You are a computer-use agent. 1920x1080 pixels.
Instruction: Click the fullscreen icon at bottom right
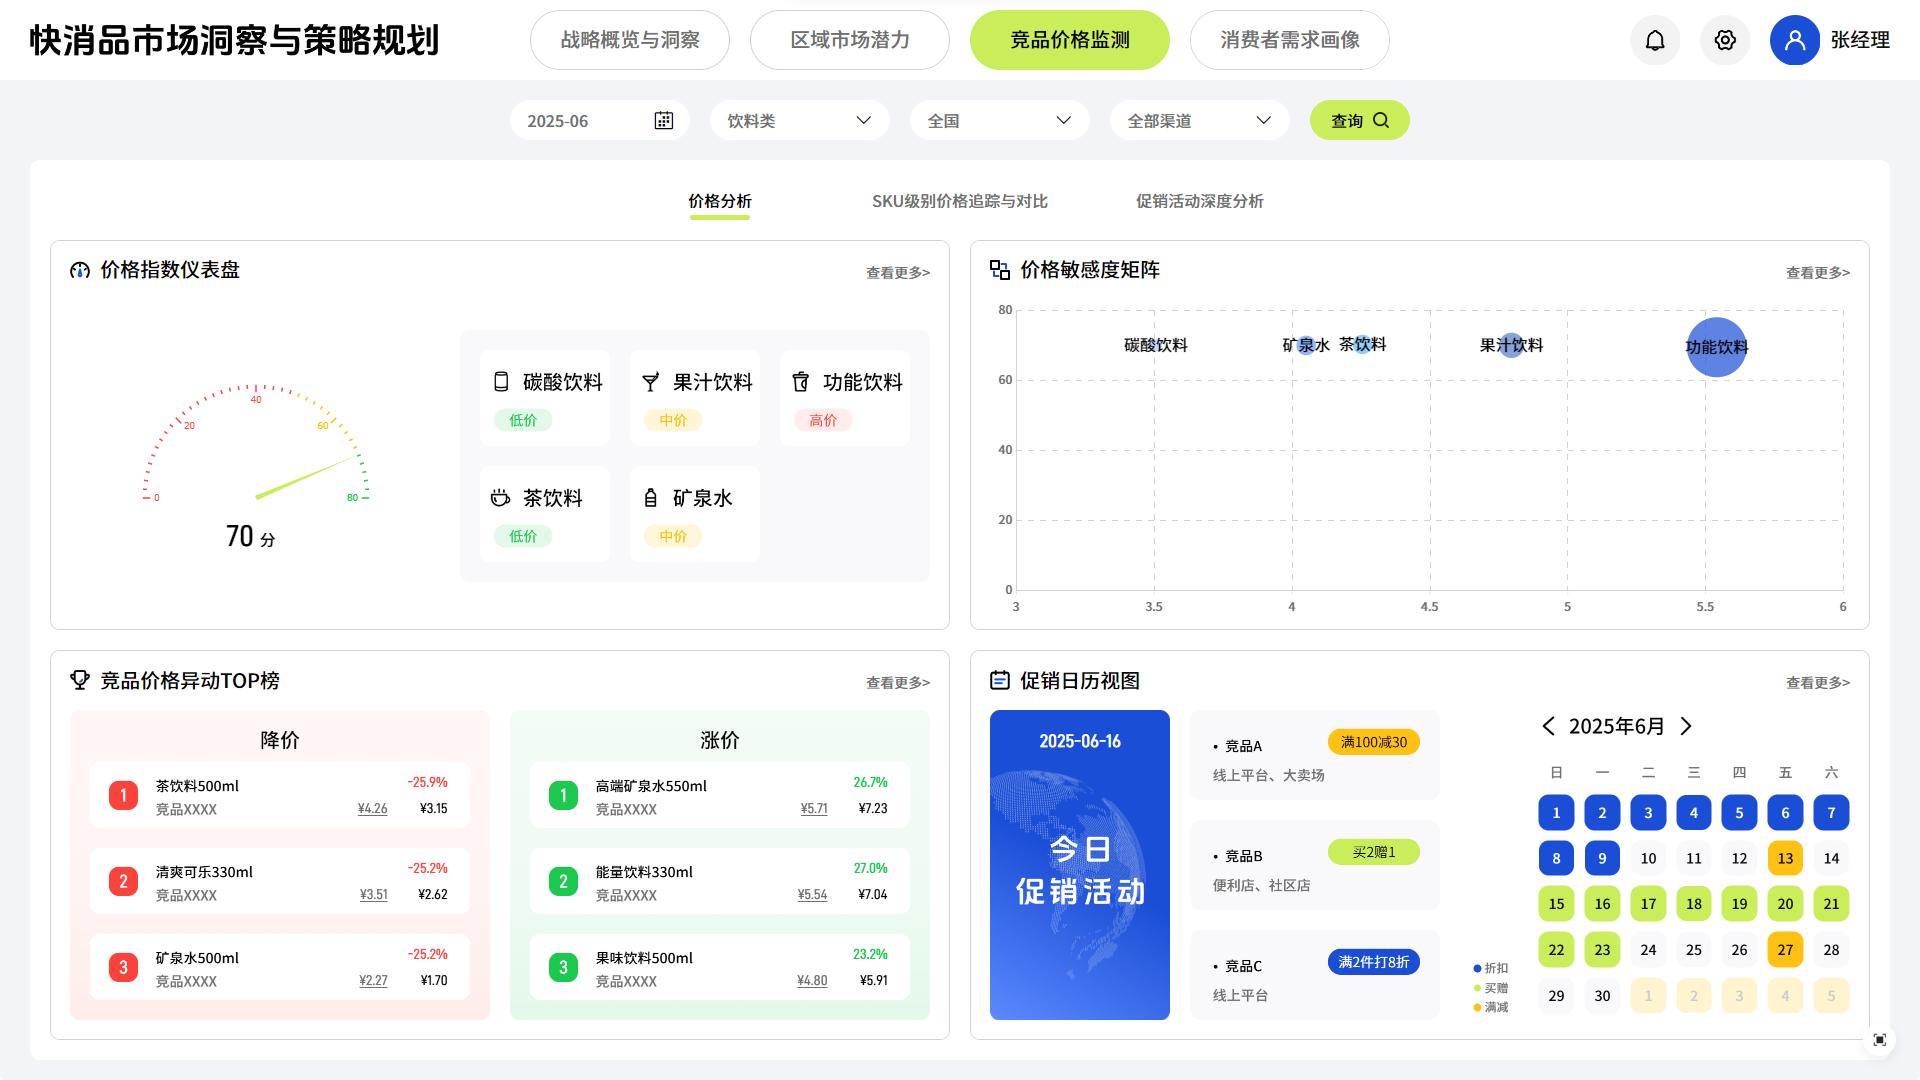[x=1880, y=1040]
